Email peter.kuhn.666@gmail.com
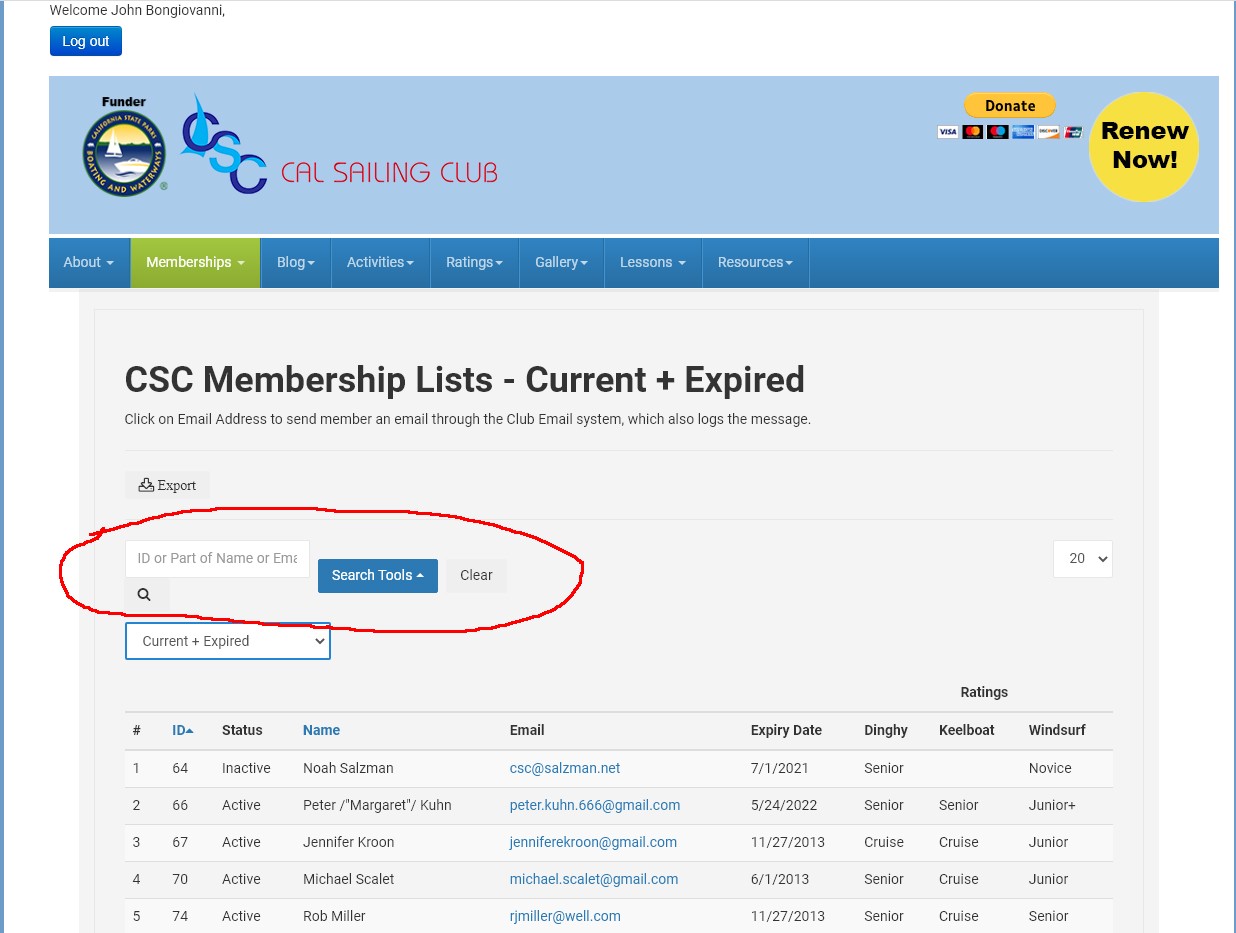This screenshot has width=1236, height=933. point(595,805)
